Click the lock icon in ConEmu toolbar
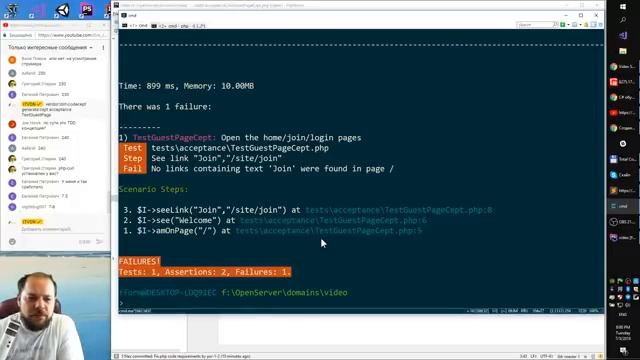 [x=586, y=25]
